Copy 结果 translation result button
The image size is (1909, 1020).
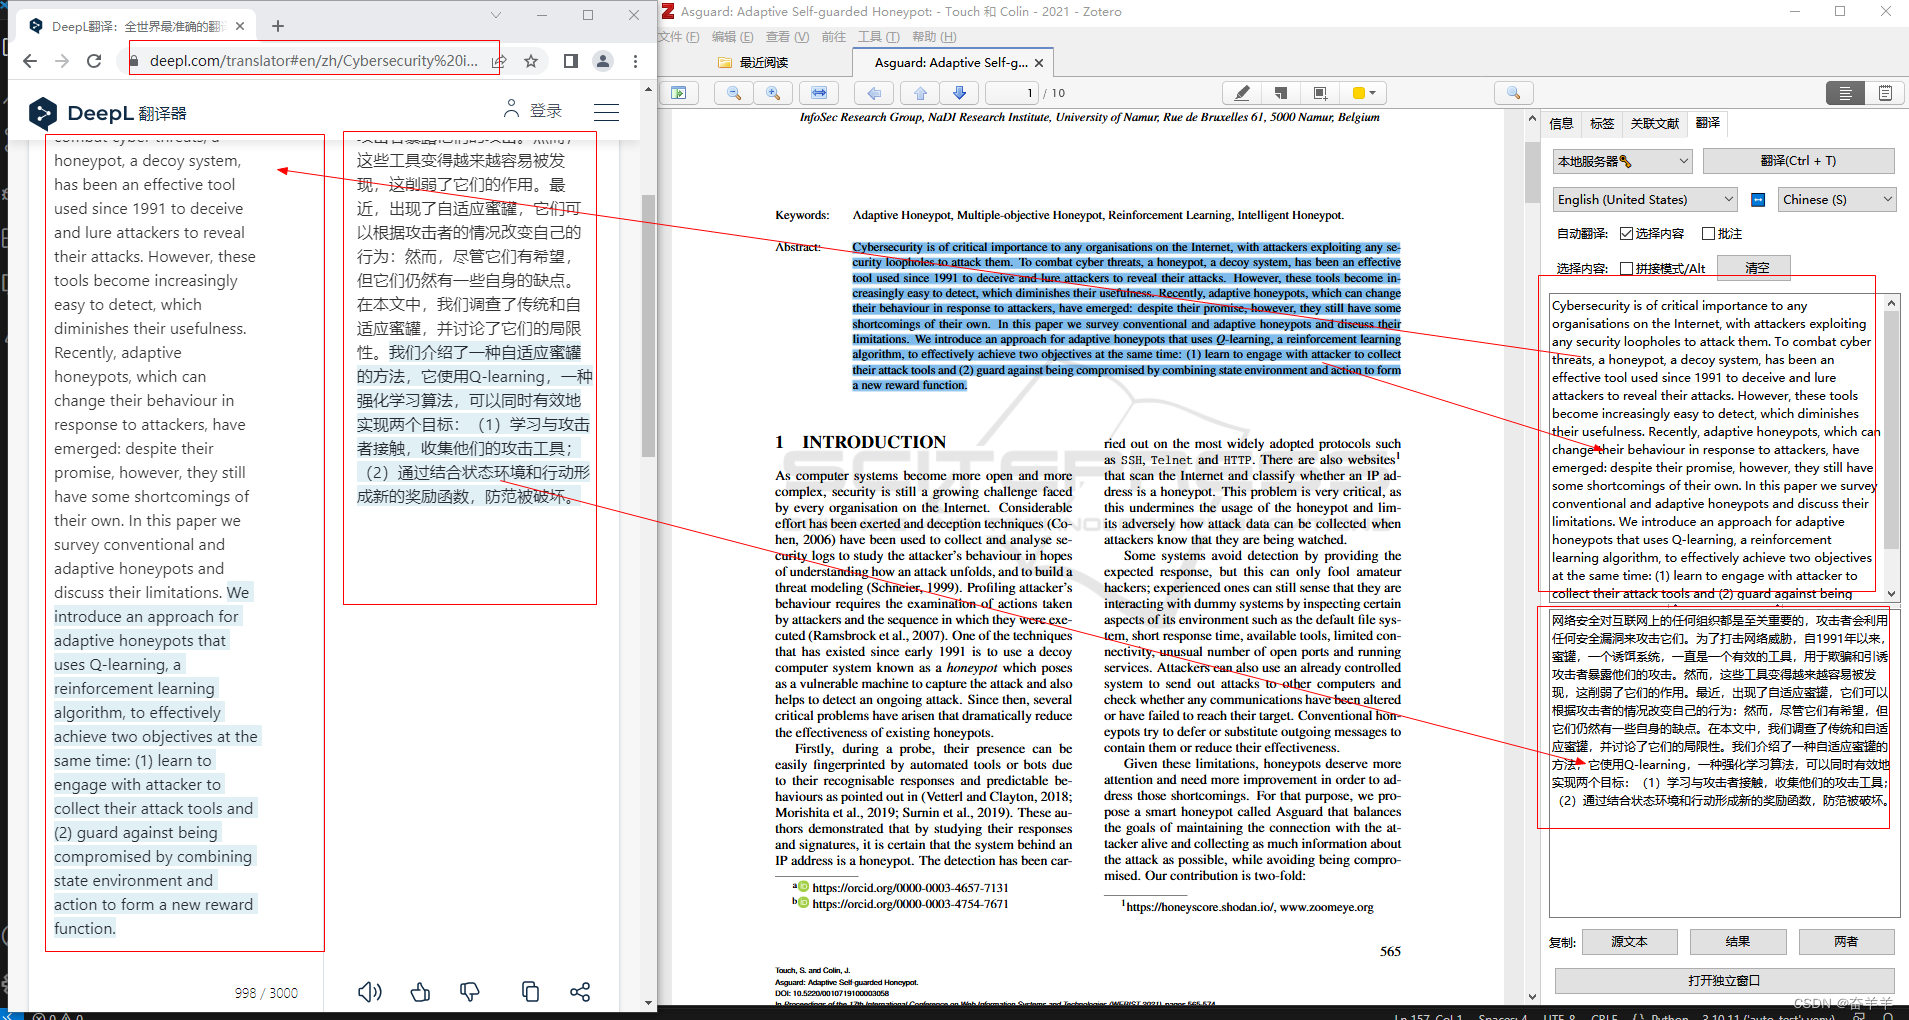(1738, 942)
